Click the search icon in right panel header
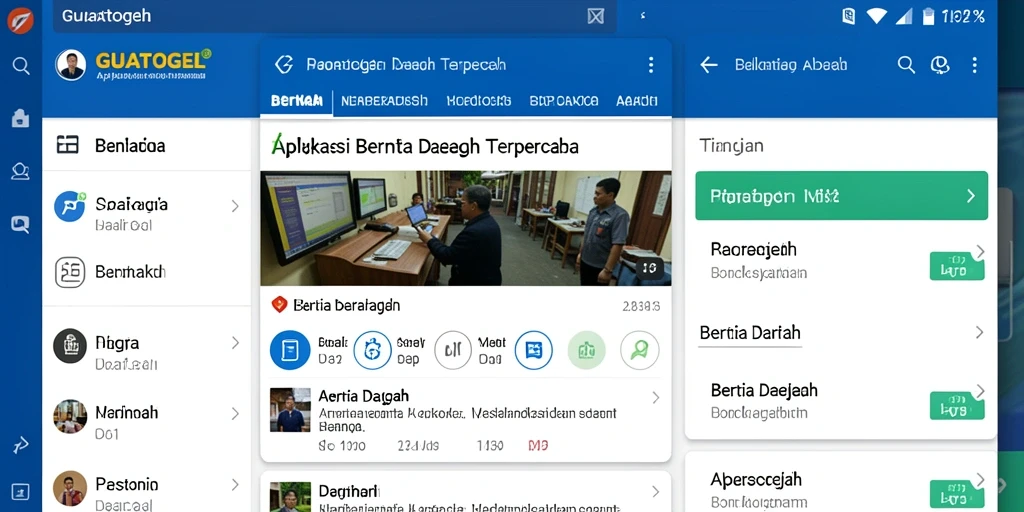The height and width of the screenshot is (512, 1024). (x=906, y=65)
